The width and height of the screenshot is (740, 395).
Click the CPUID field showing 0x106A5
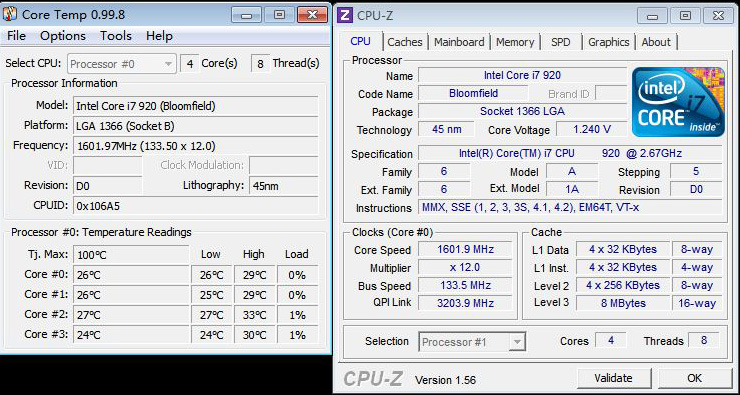point(195,206)
